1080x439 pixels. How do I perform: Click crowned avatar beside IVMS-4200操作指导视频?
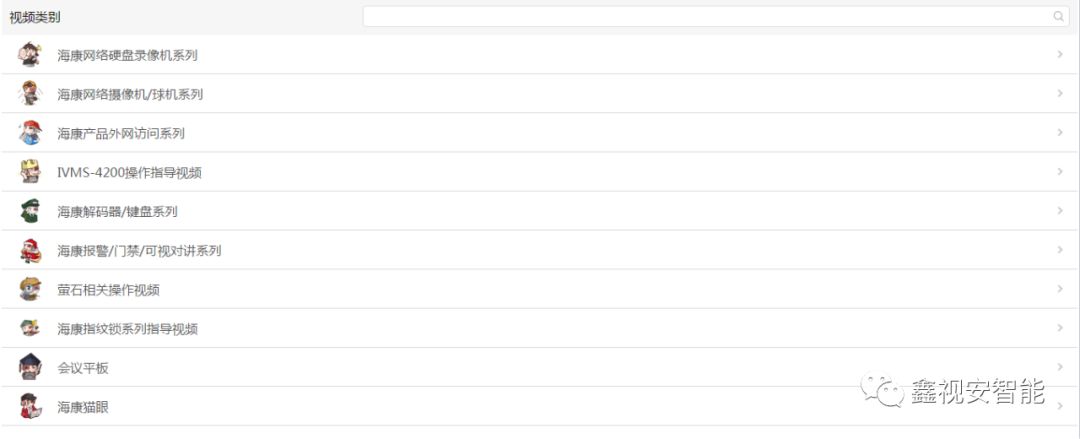[x=30, y=172]
